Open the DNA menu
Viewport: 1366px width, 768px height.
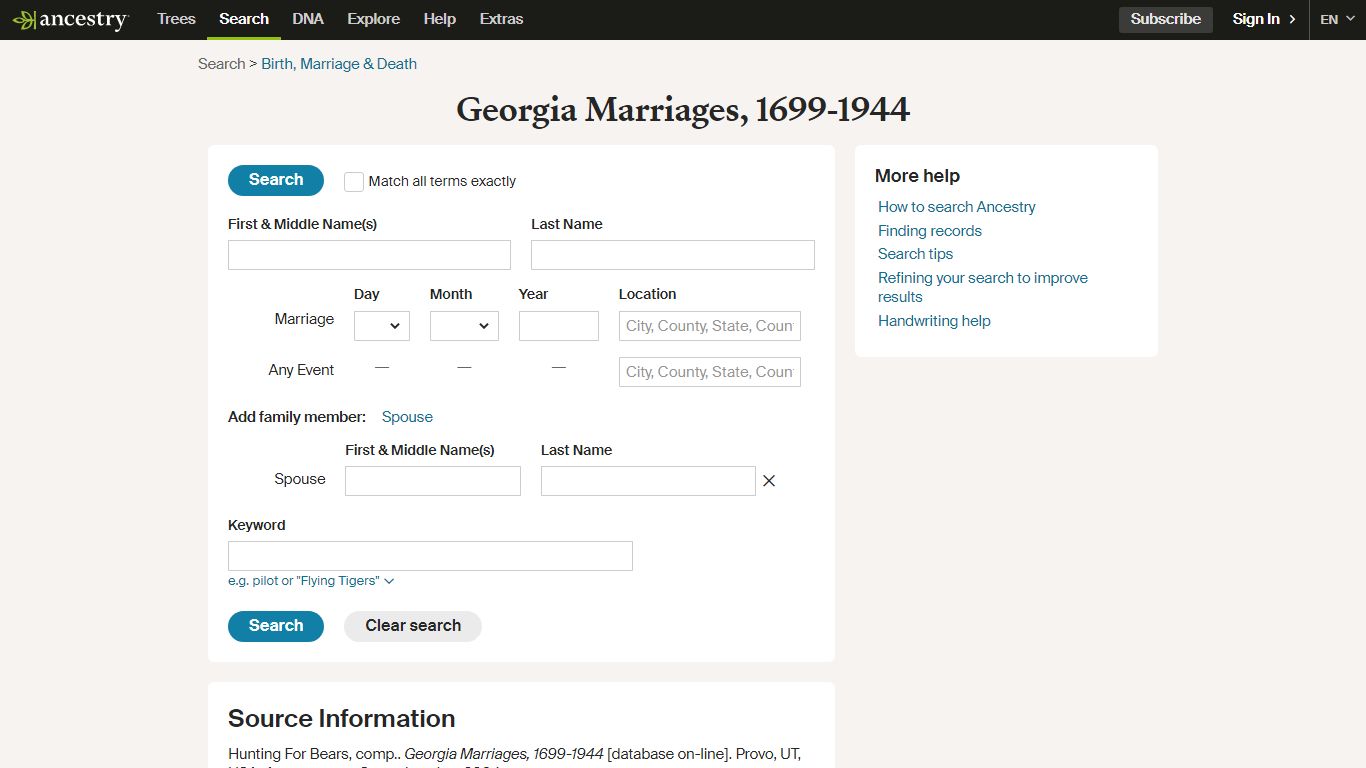click(x=308, y=19)
